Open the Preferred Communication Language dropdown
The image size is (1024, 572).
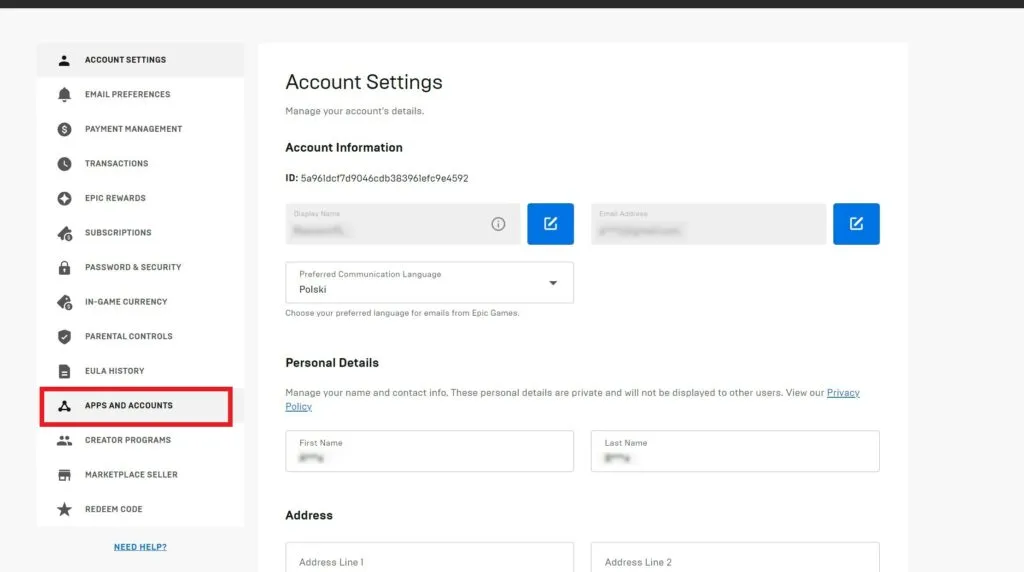coord(429,283)
